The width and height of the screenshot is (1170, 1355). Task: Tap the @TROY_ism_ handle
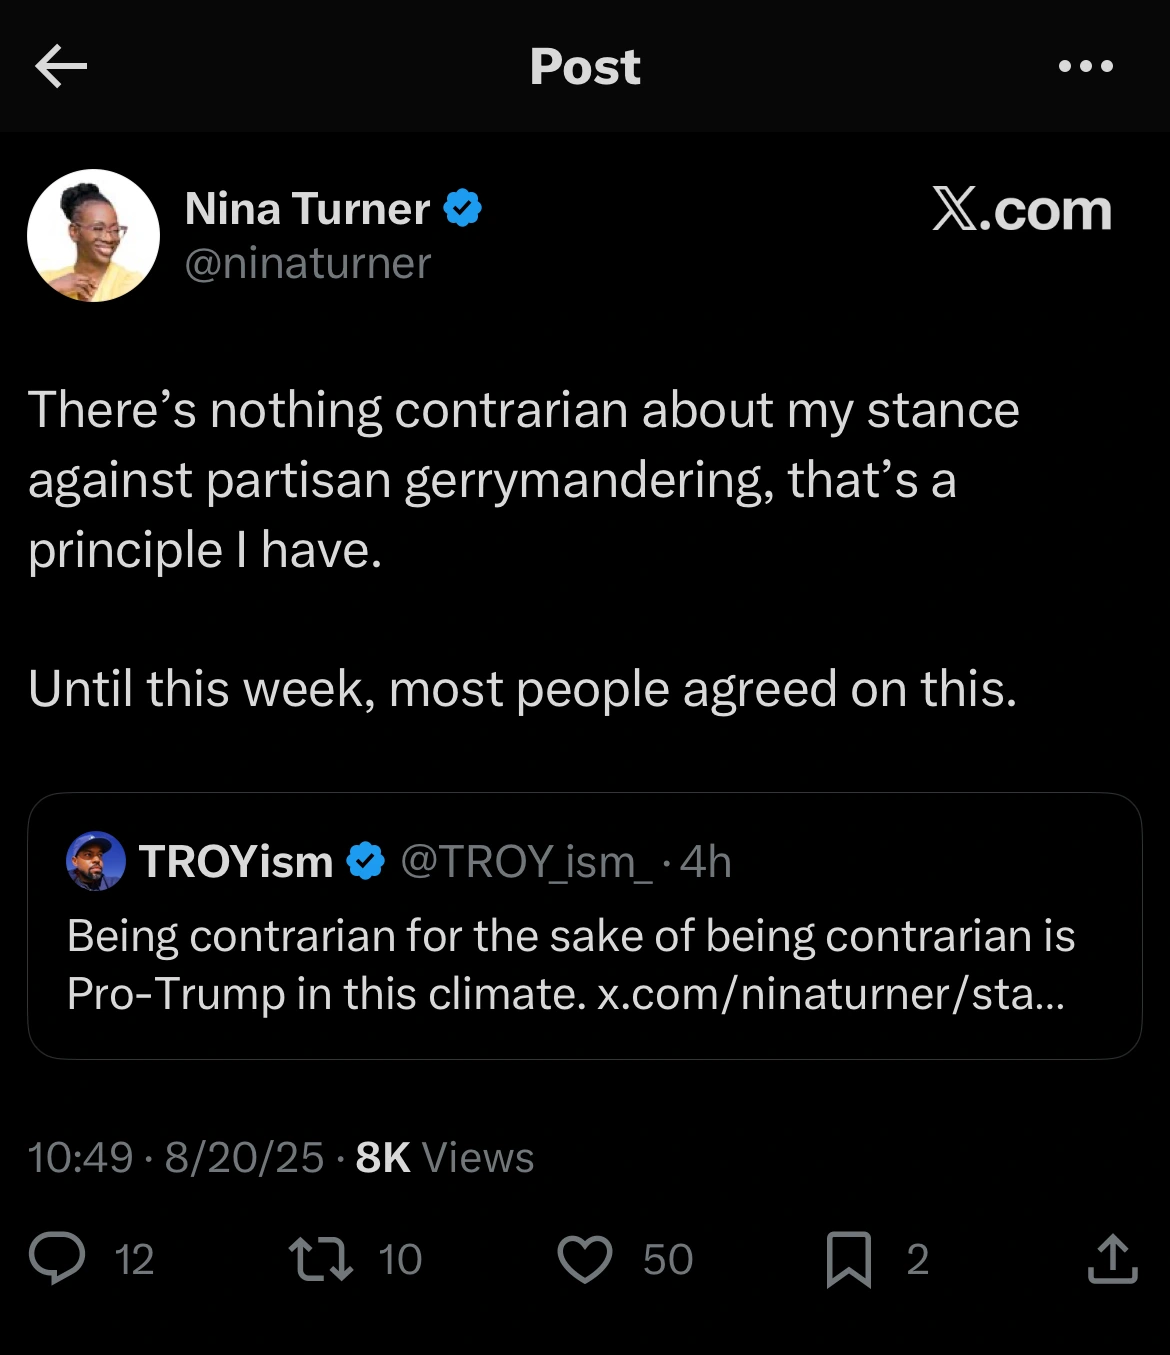[x=526, y=861]
